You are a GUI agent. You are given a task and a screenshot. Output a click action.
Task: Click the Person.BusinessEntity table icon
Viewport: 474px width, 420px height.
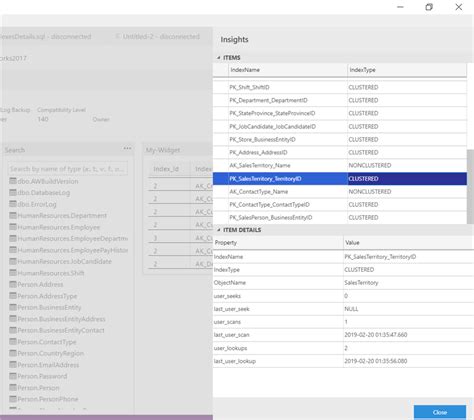point(13,307)
